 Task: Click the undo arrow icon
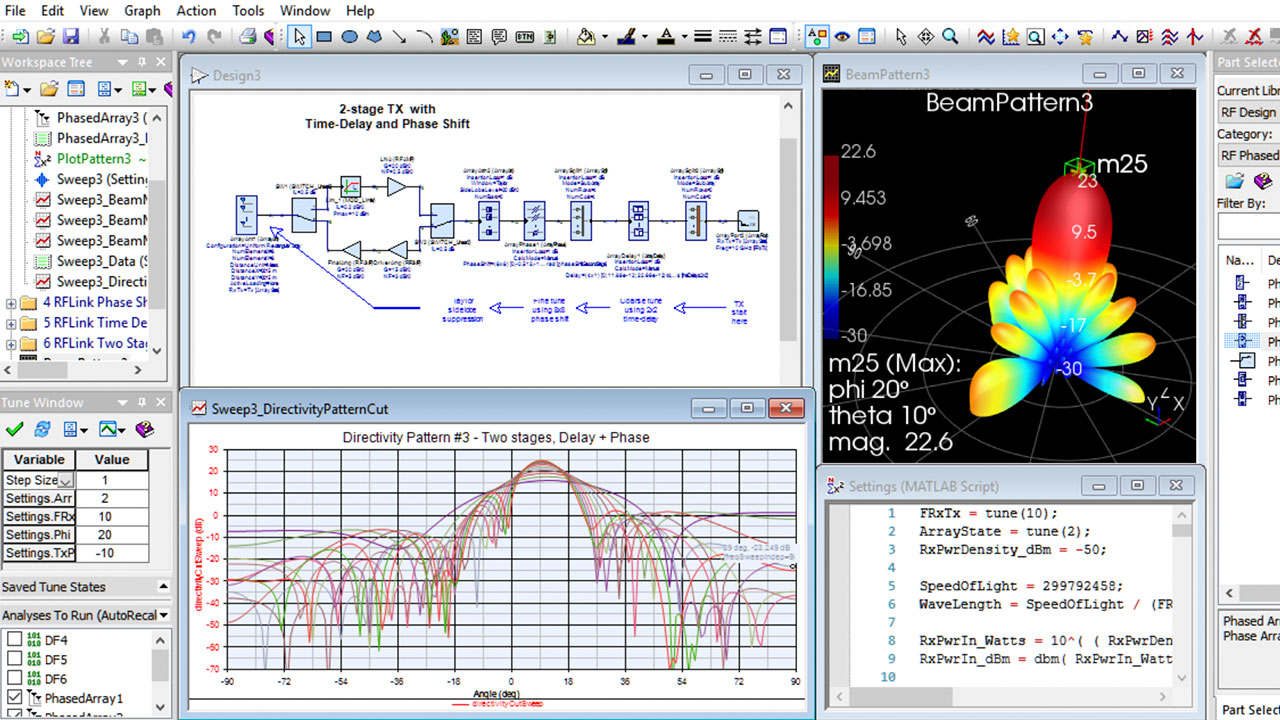(x=189, y=37)
